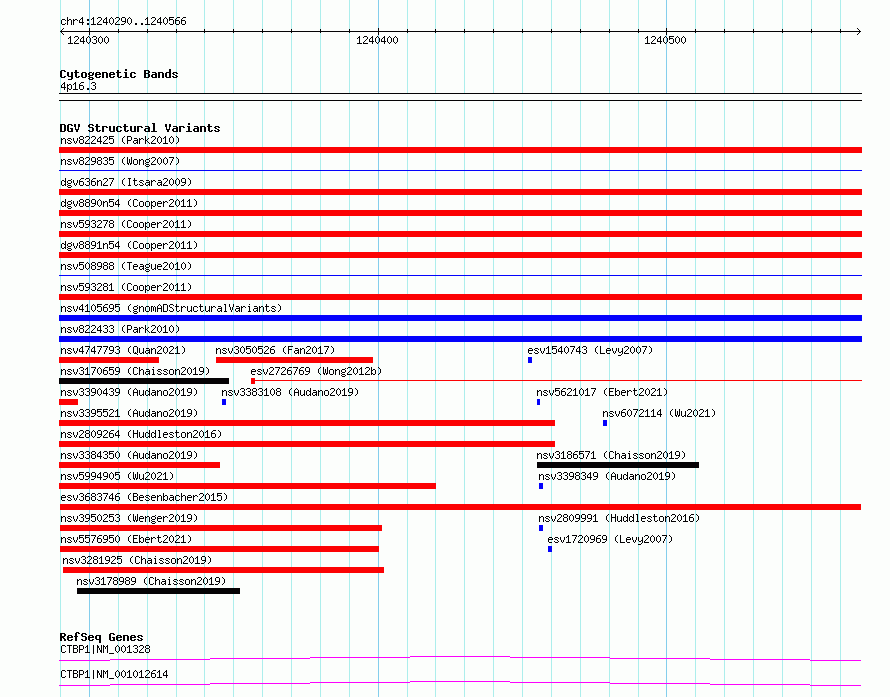Open the CTBP1|NM_001012614 gene label
890x697 pixels.
(114, 674)
